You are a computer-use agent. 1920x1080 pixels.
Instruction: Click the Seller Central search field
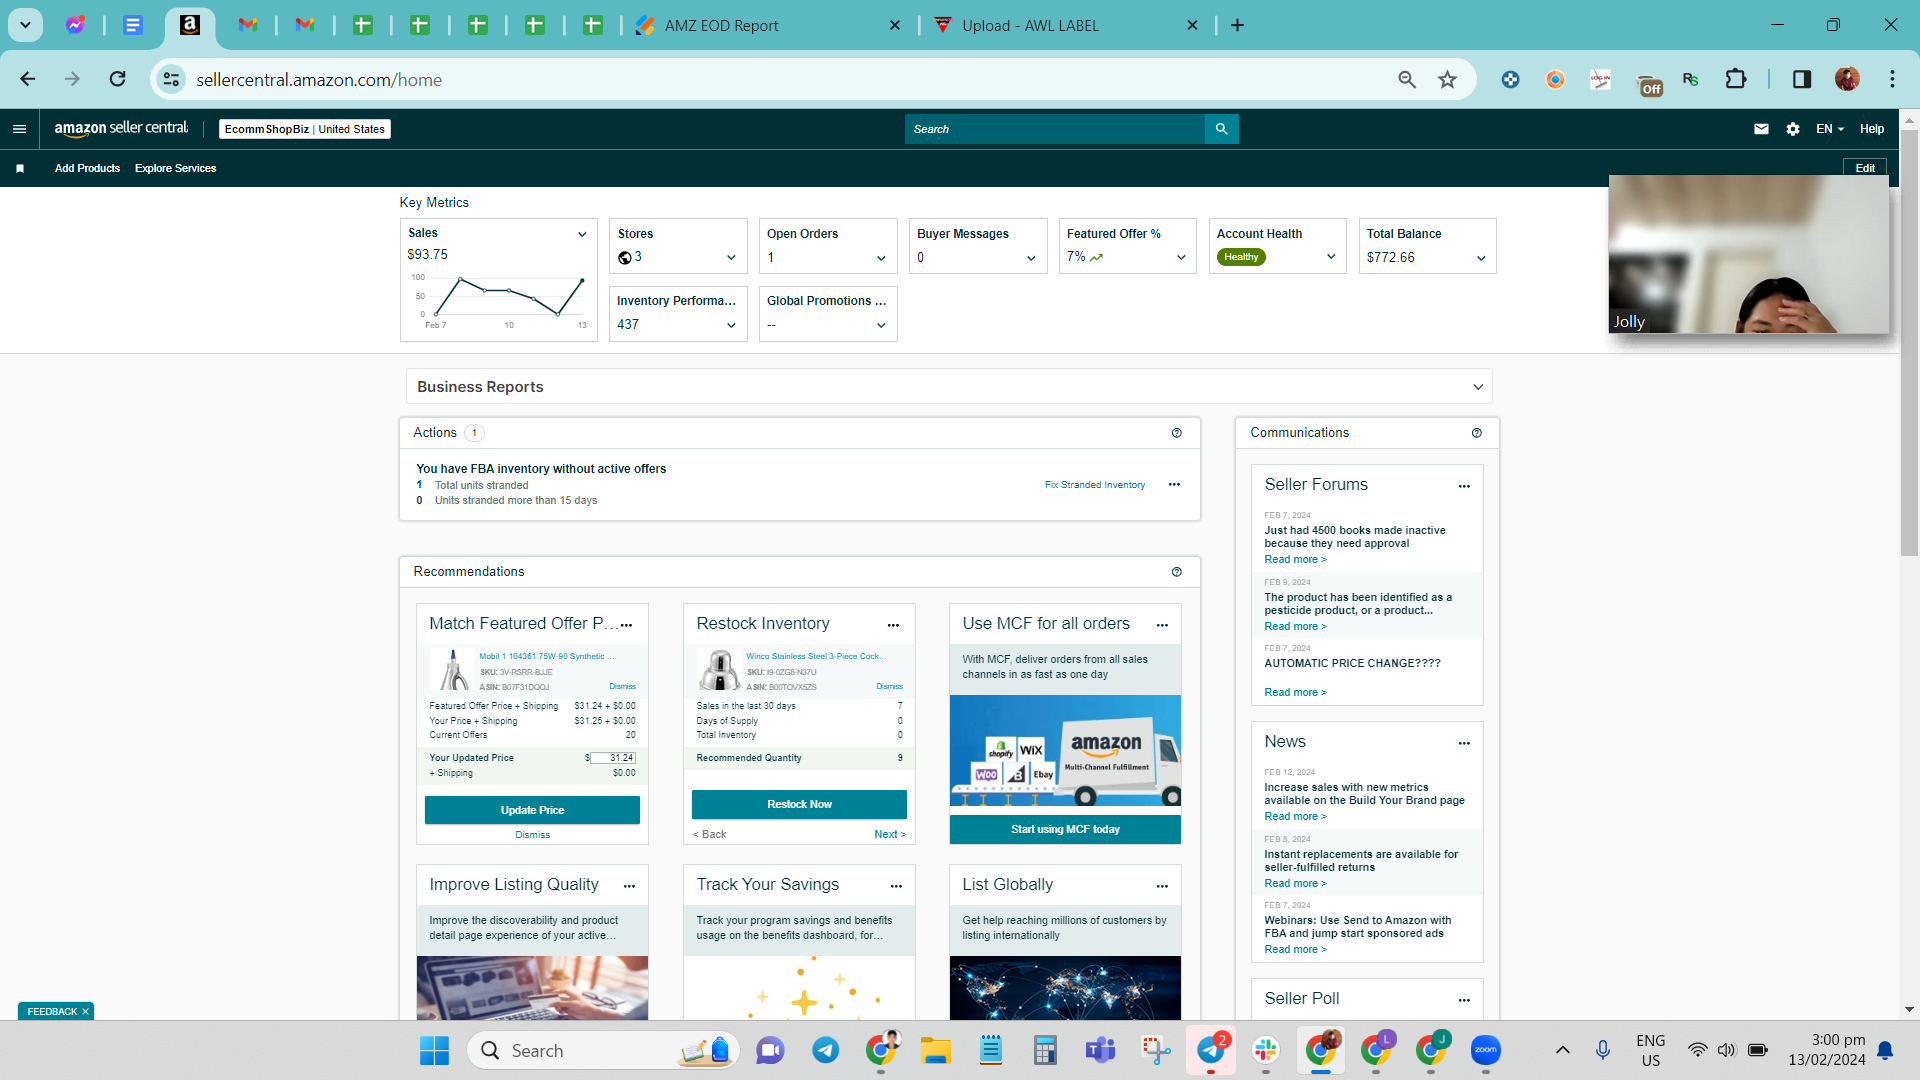pos(1055,129)
